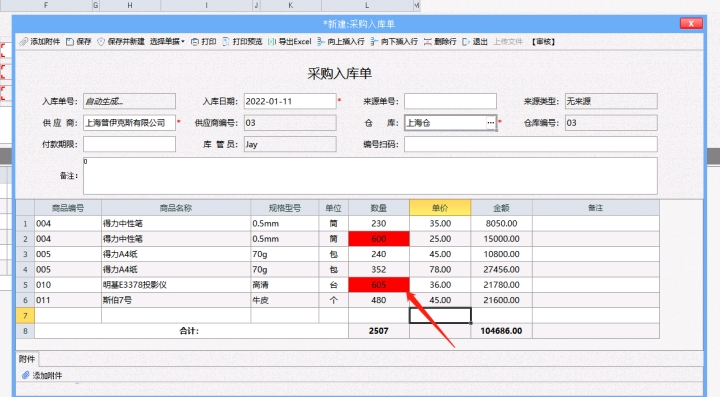This screenshot has height=397, width=720.
Task: Select row 7 header in the grid
Action: (x=25, y=315)
